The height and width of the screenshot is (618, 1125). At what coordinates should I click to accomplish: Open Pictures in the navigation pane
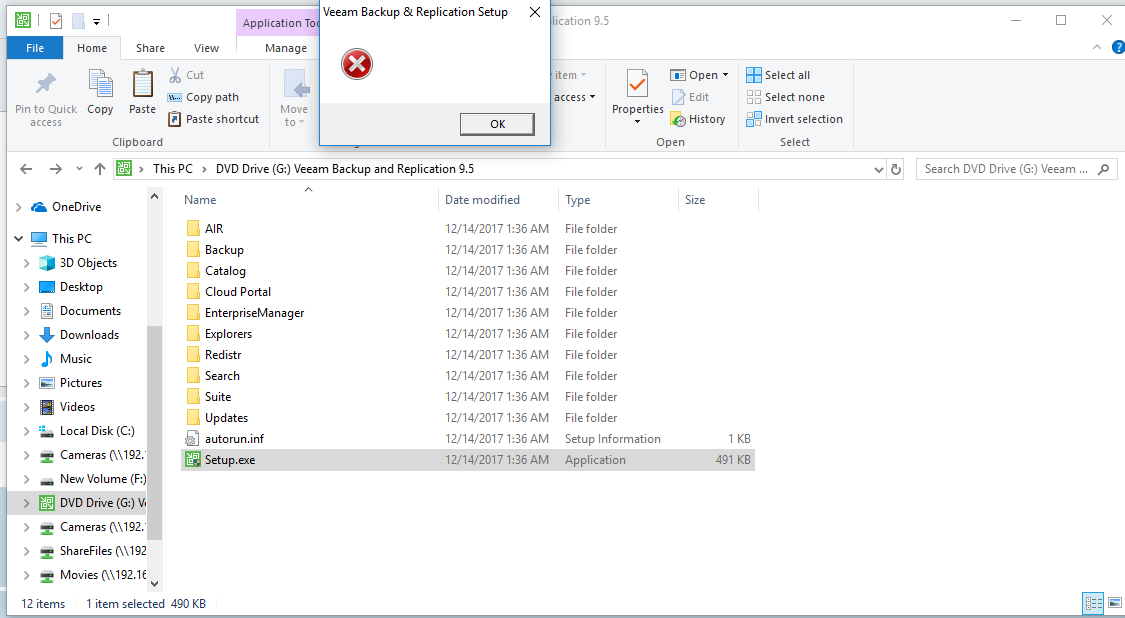point(80,383)
